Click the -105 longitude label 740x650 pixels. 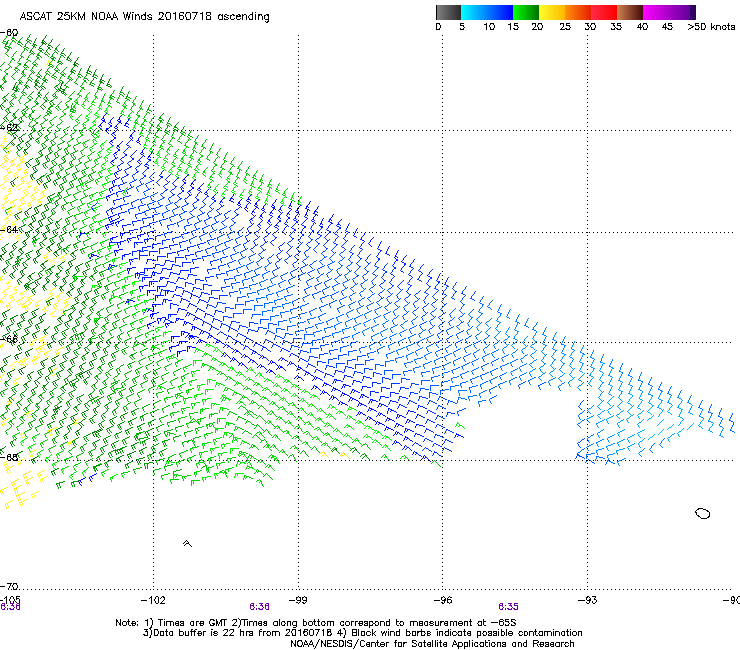point(10,599)
